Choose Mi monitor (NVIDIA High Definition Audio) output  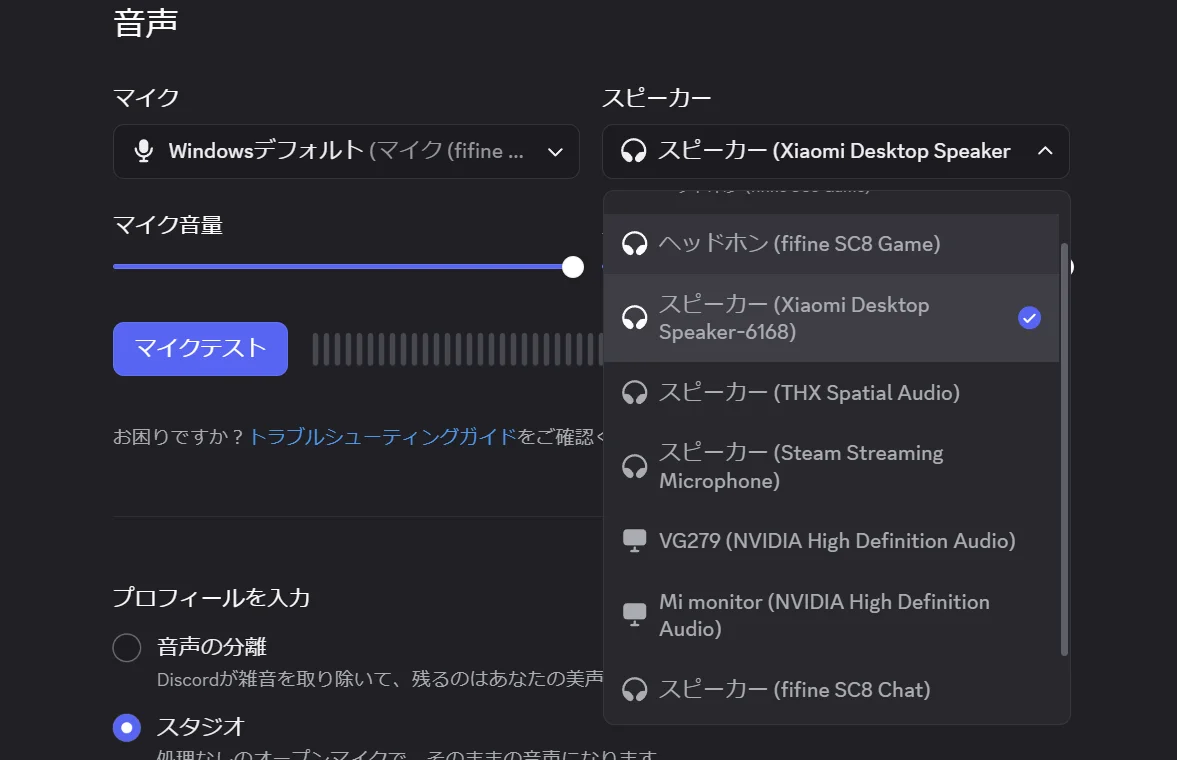(x=831, y=614)
